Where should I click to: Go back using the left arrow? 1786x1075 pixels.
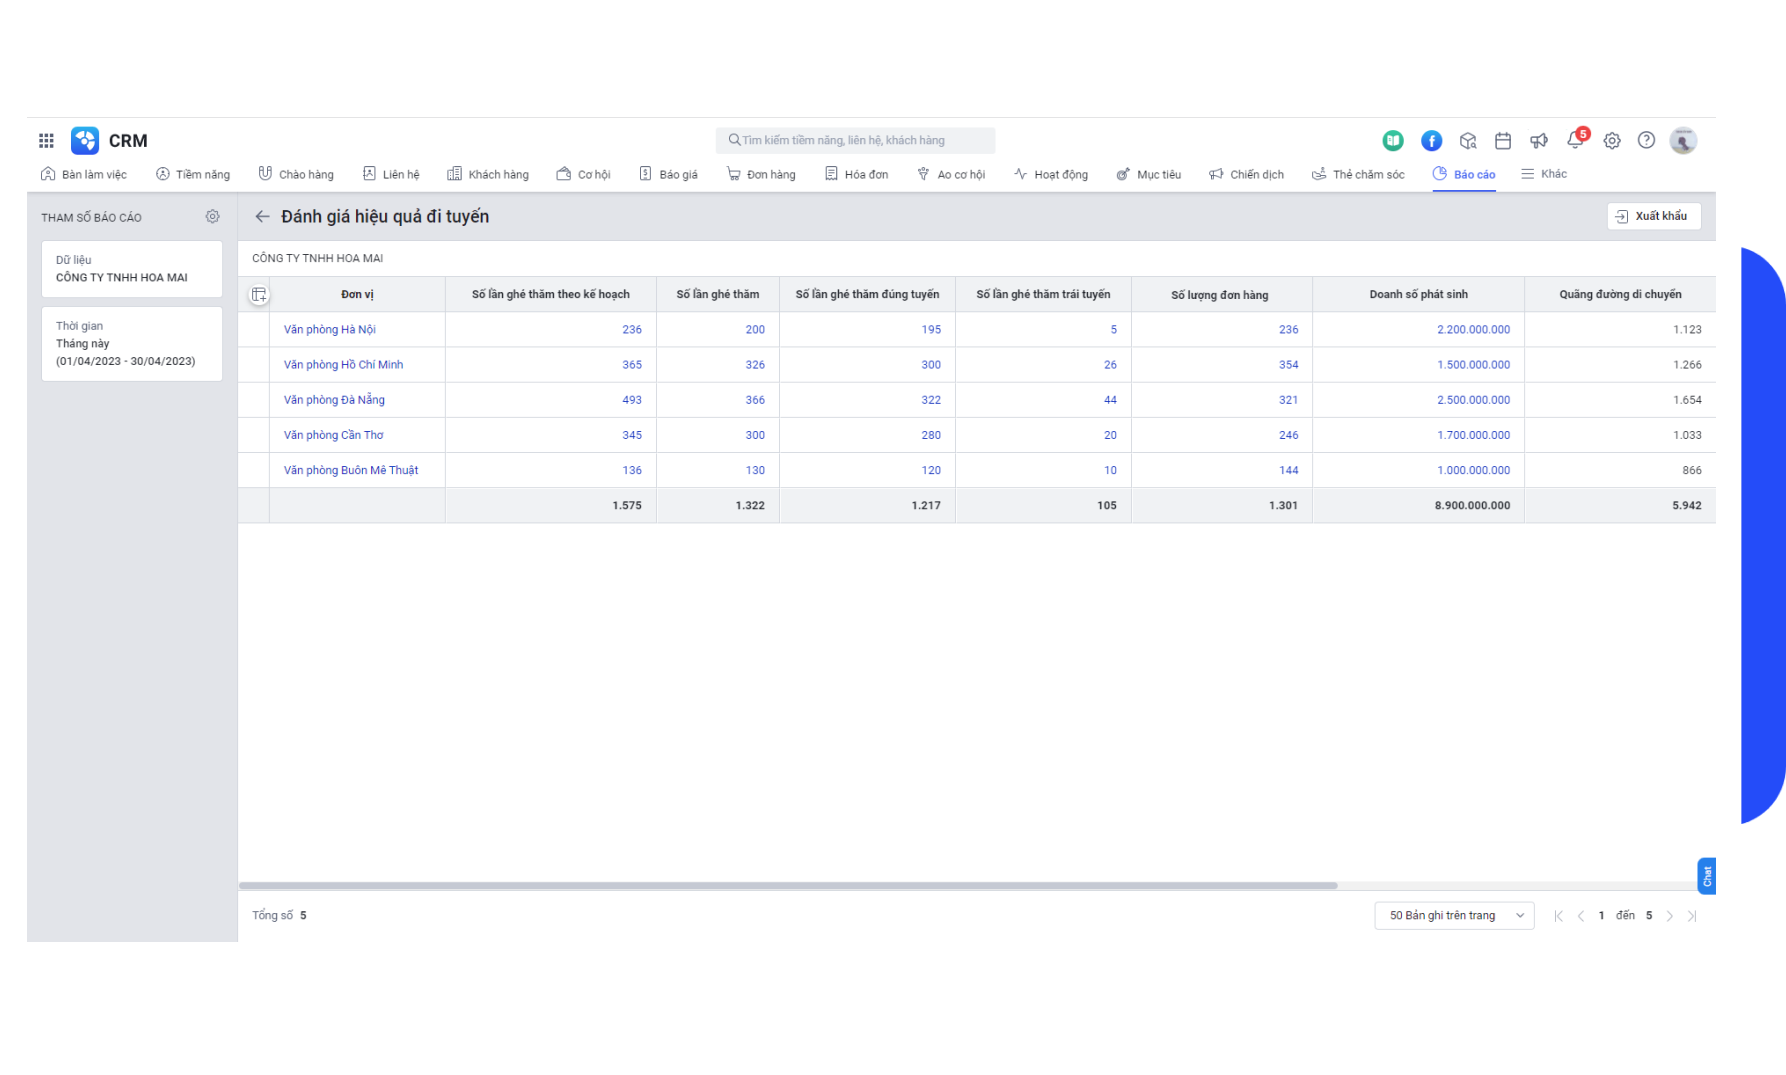(x=262, y=217)
